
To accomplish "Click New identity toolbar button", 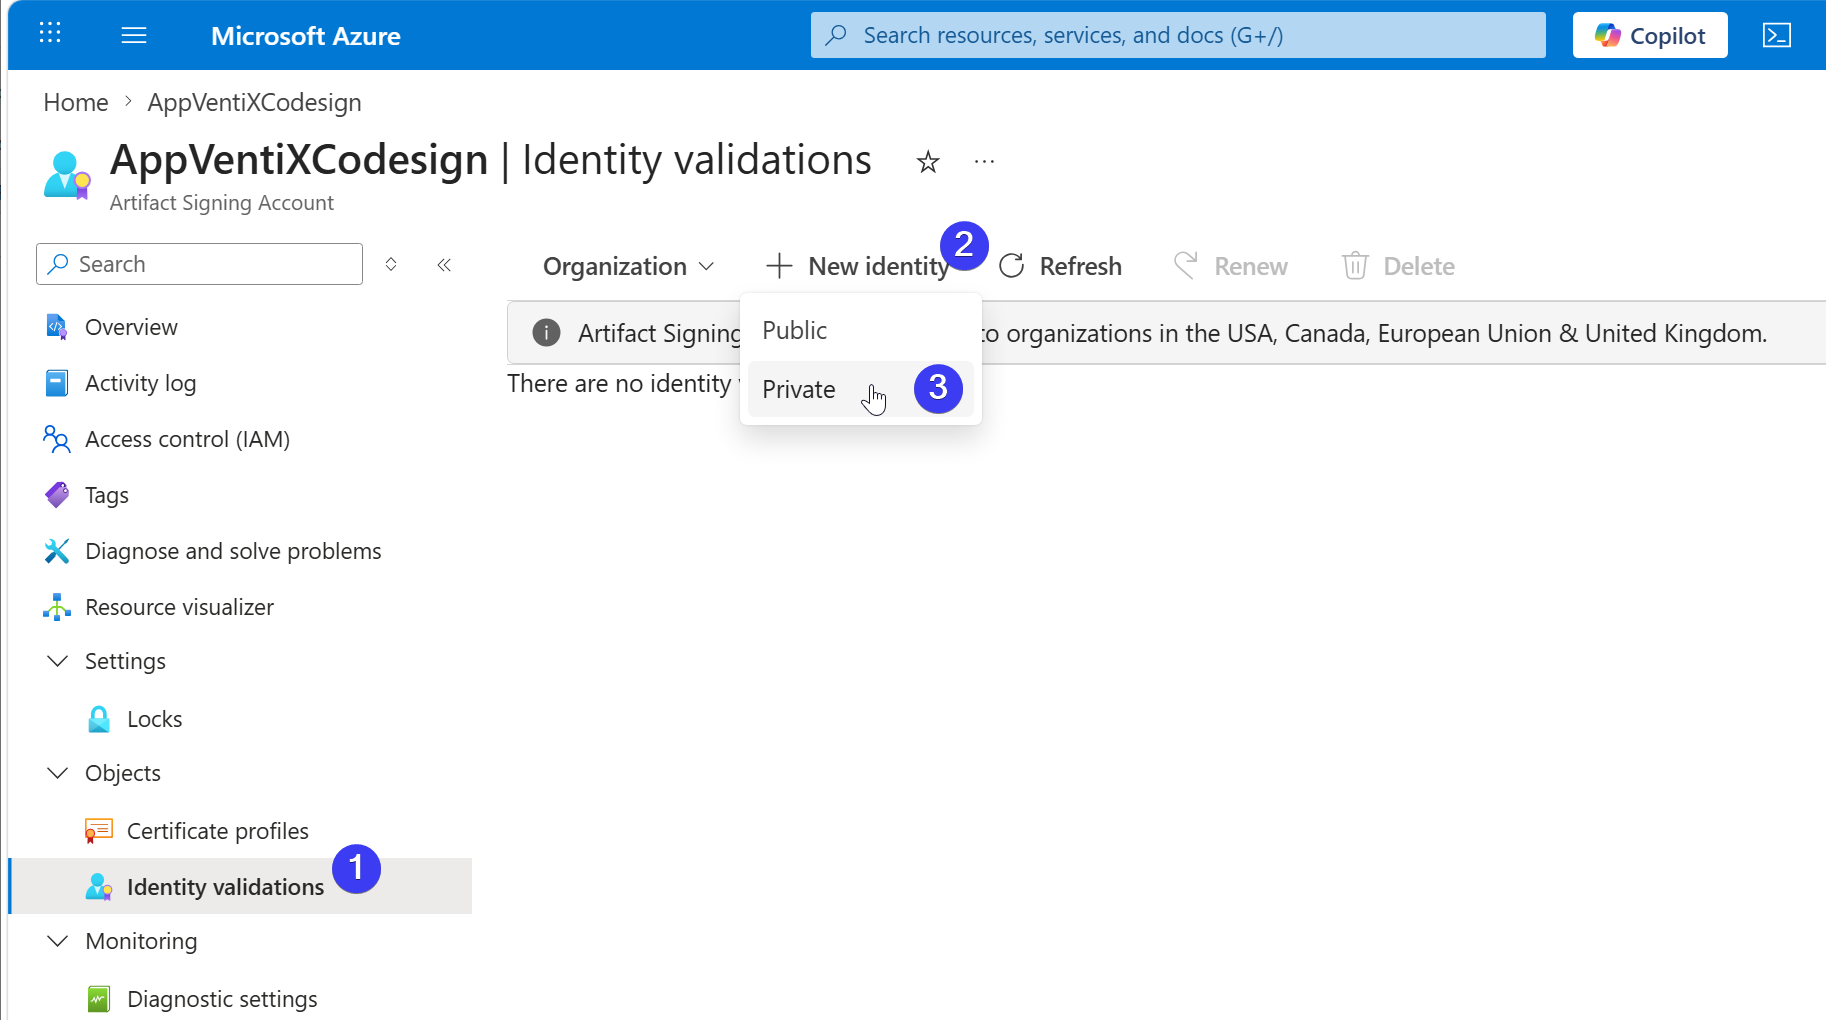I will 858,266.
